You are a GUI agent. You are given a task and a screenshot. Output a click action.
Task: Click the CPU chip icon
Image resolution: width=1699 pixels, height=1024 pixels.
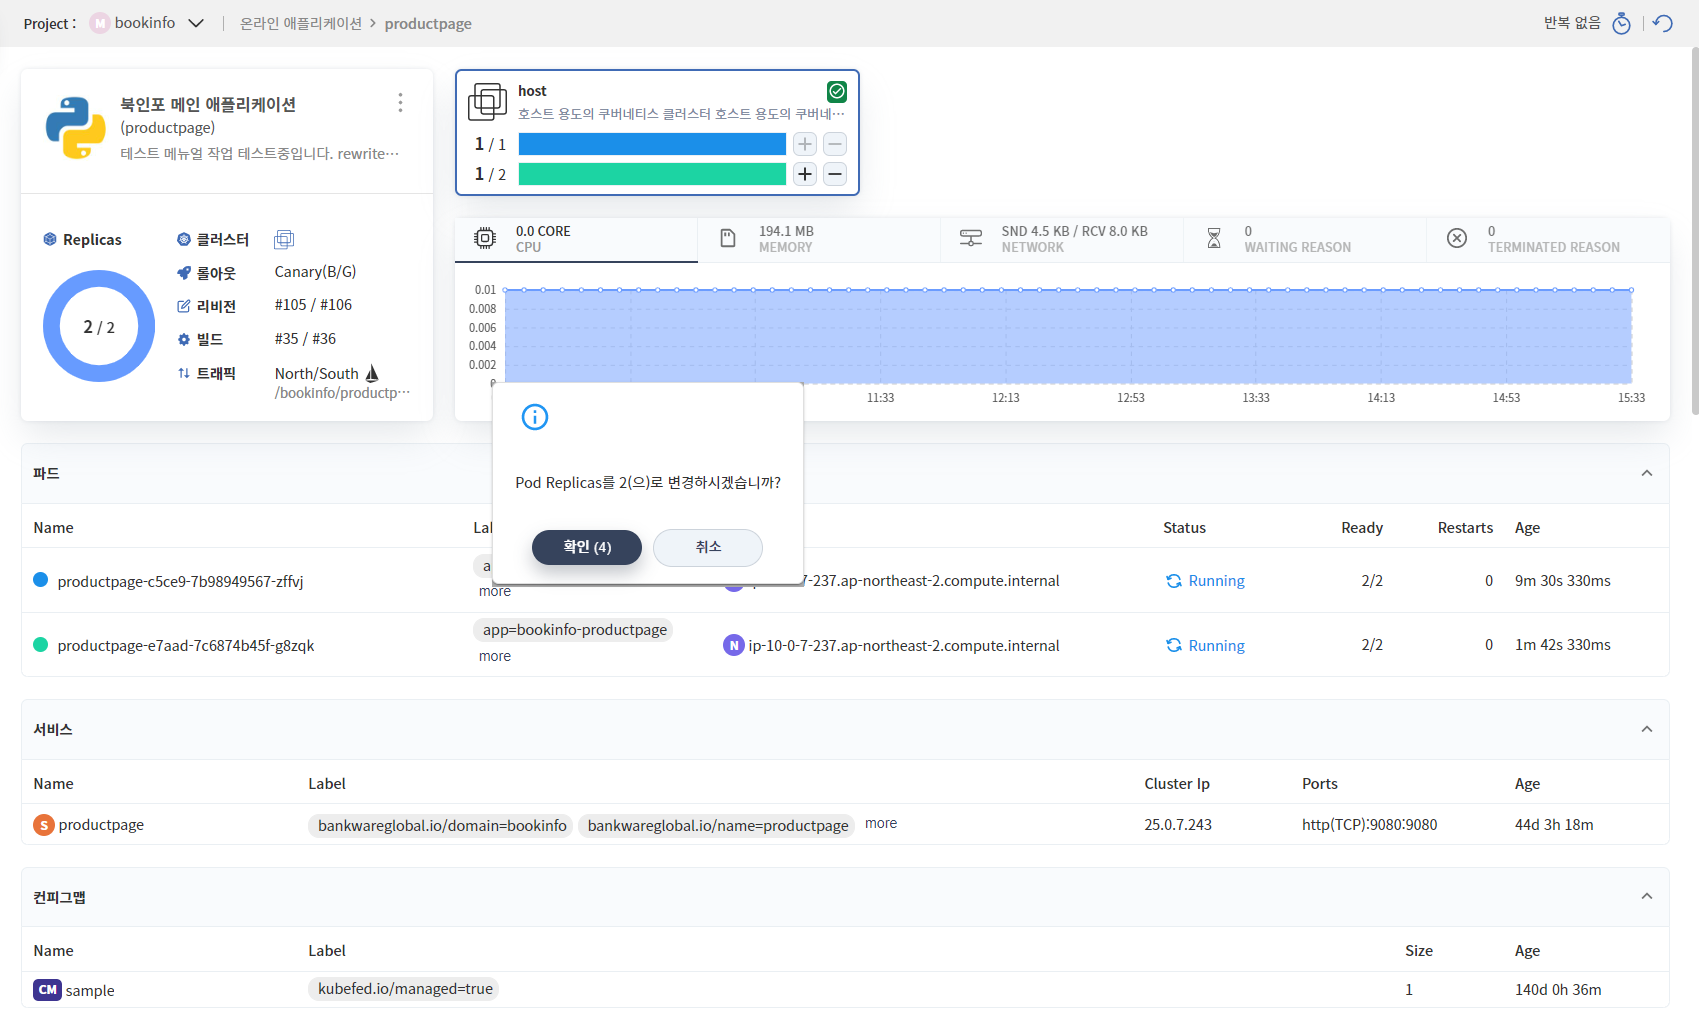[485, 238]
